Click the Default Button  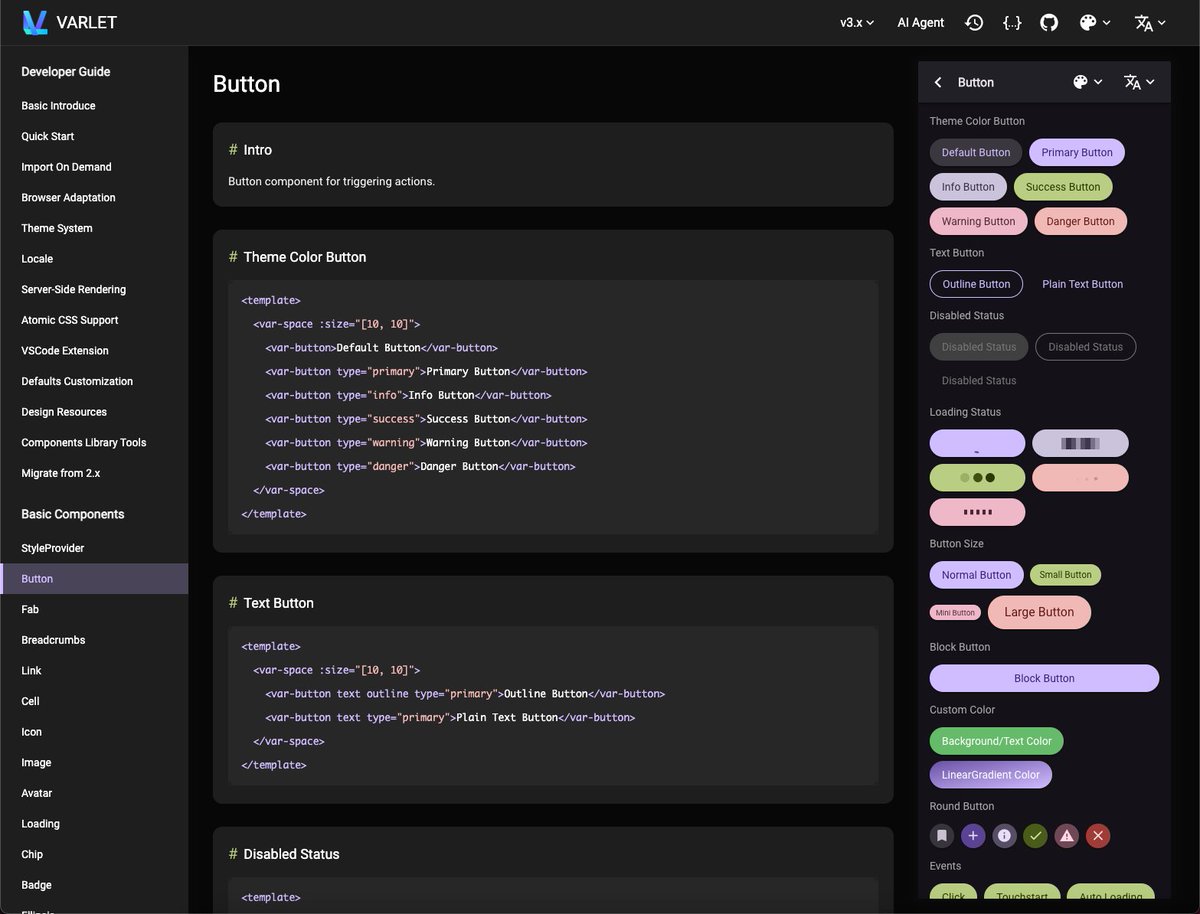tap(976, 152)
